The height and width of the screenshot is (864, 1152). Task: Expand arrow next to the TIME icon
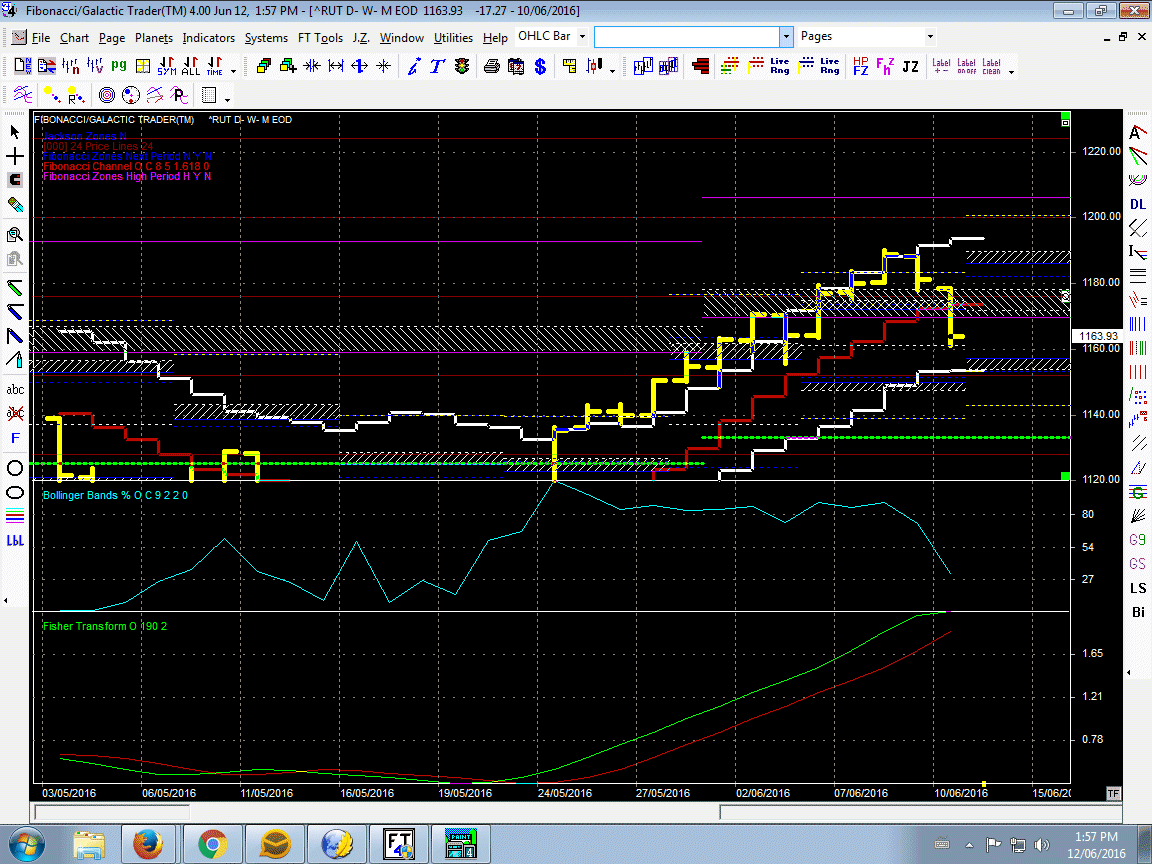tap(233, 71)
